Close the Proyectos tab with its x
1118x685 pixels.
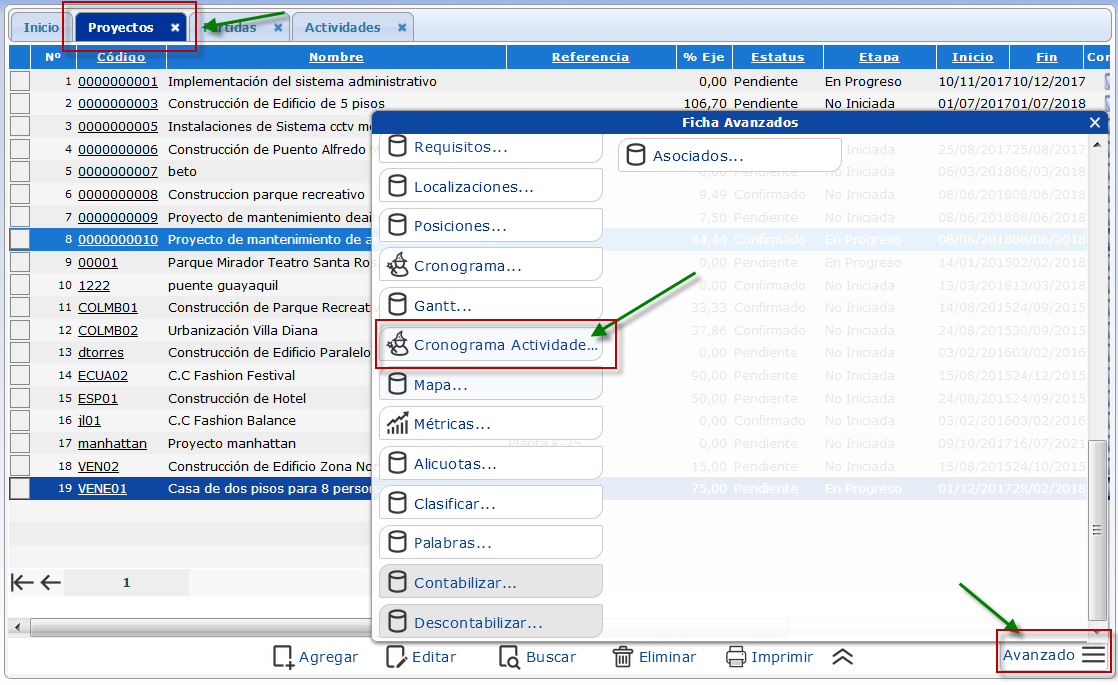click(175, 27)
